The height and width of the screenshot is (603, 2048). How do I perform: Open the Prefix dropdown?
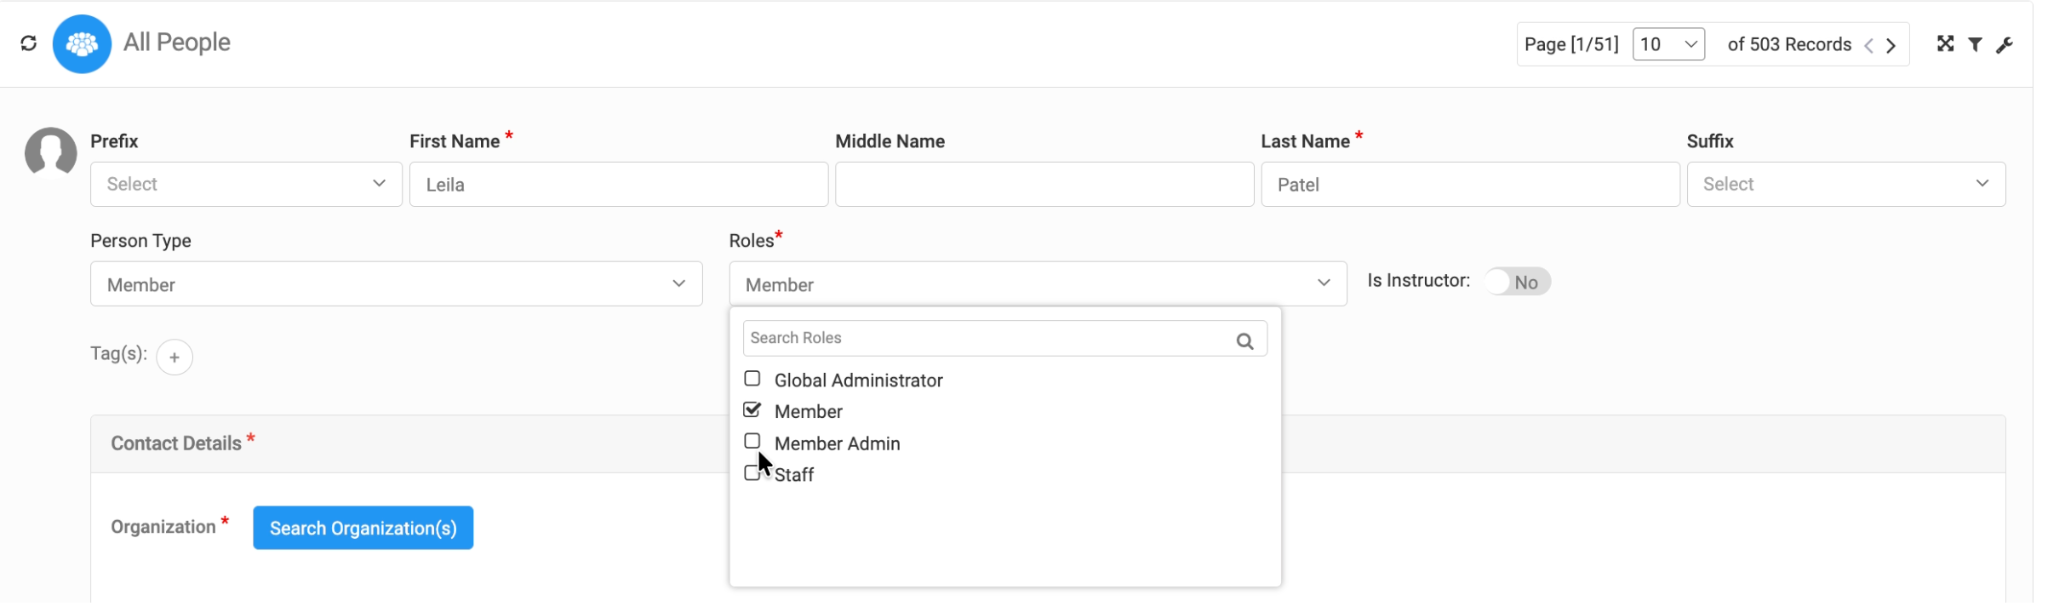pos(246,184)
